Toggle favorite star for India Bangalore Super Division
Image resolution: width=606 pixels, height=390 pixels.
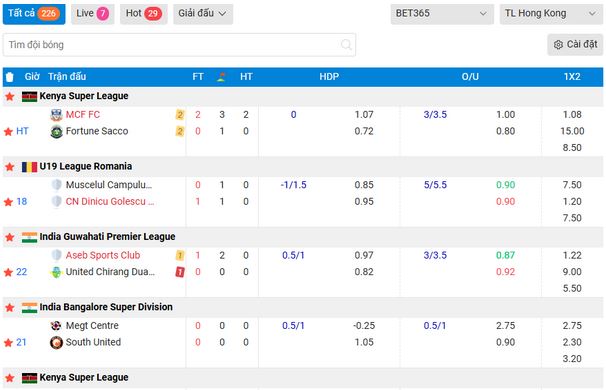[x=10, y=308]
